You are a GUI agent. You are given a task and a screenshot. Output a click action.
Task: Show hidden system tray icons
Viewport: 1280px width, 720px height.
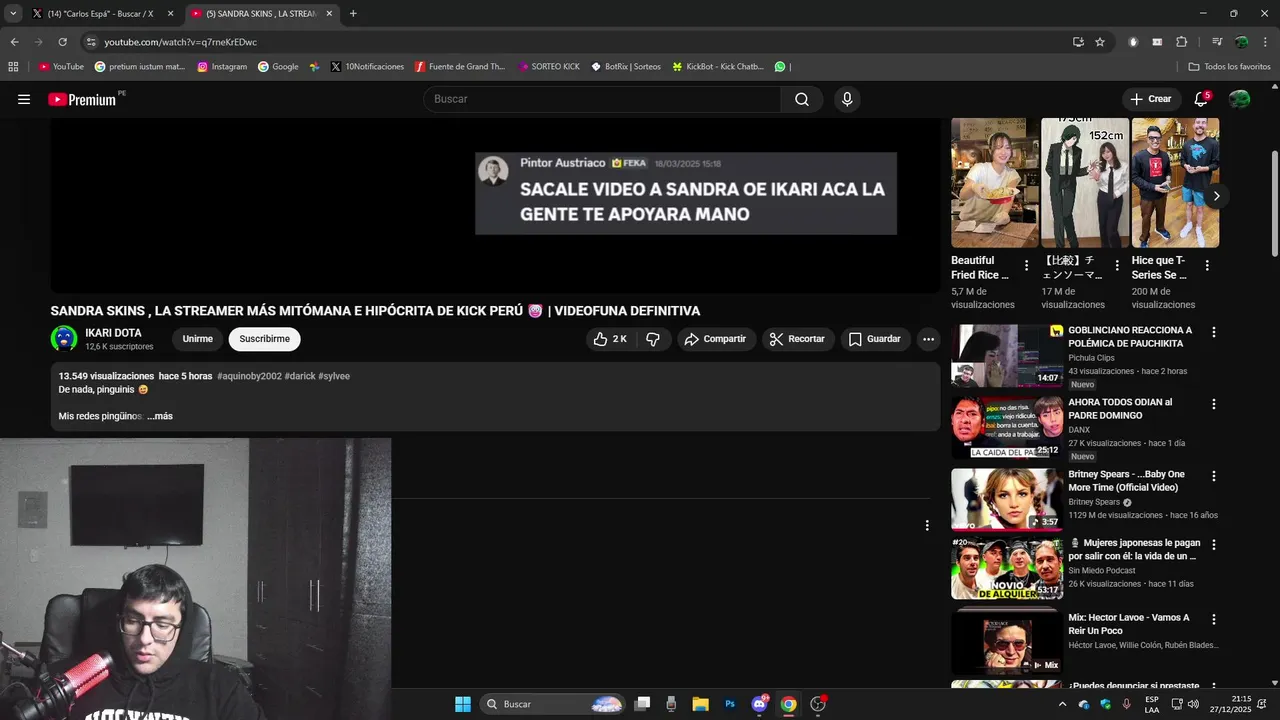point(1063,704)
